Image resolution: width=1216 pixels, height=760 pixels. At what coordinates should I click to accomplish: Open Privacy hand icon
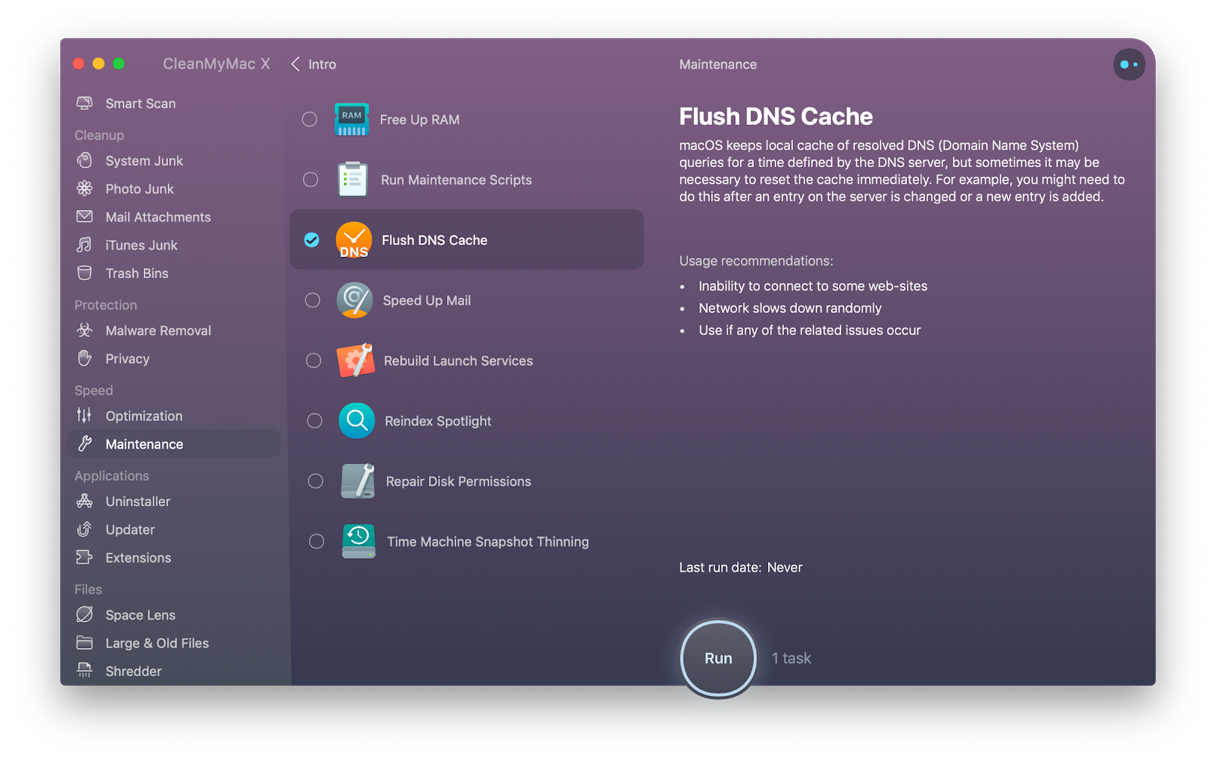pos(85,358)
